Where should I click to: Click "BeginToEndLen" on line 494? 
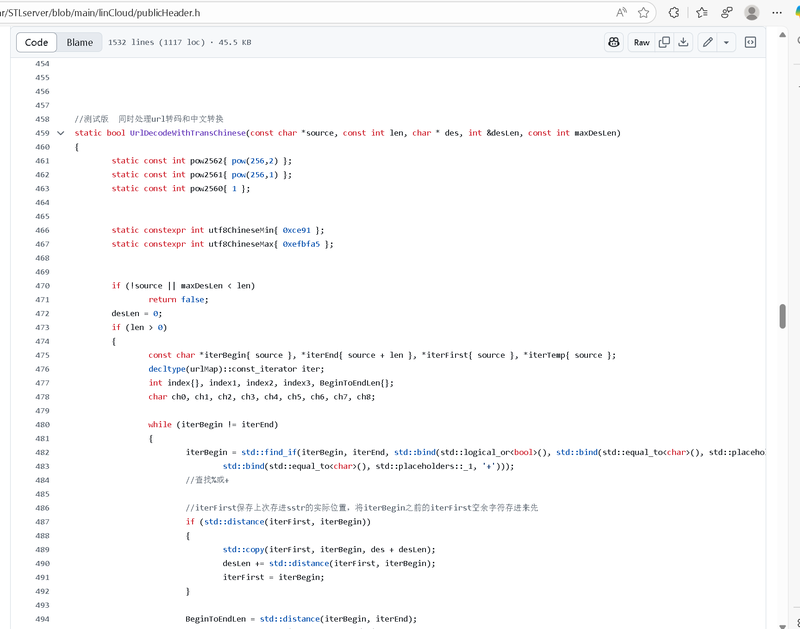click(216, 619)
